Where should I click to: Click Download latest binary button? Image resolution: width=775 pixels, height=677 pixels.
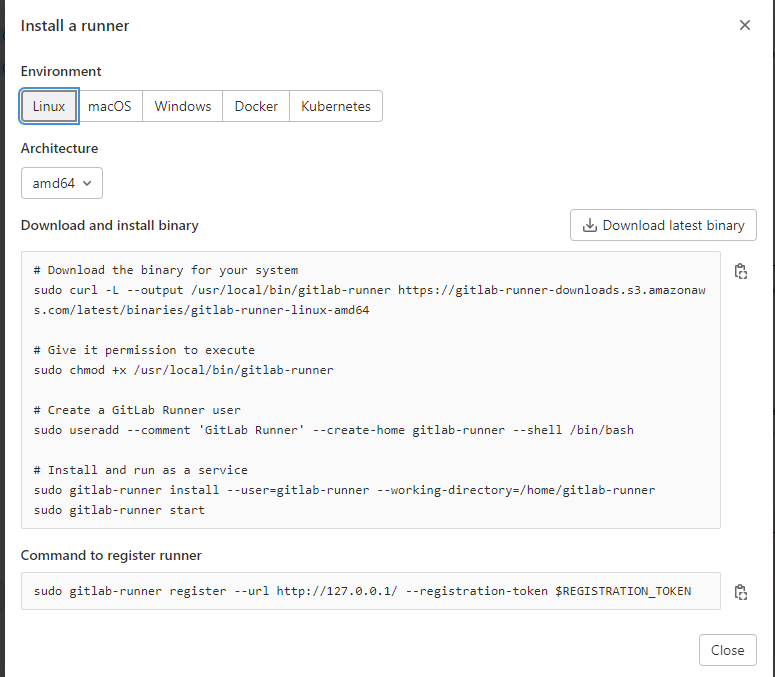663,225
